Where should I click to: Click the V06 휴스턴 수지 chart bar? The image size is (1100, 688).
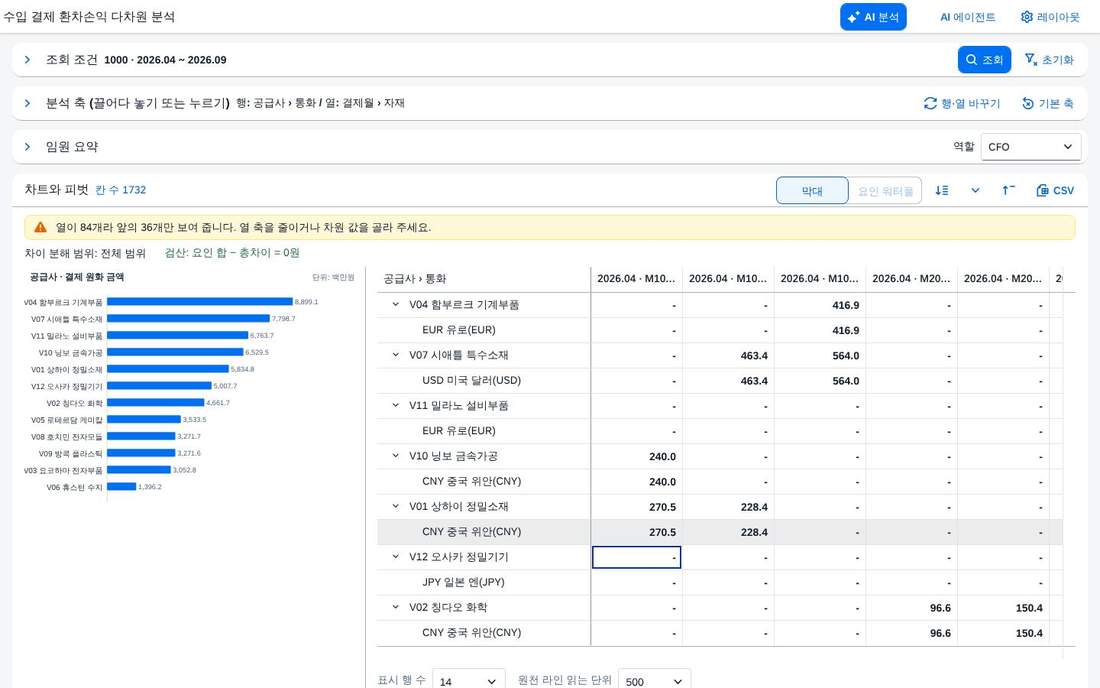pos(121,487)
